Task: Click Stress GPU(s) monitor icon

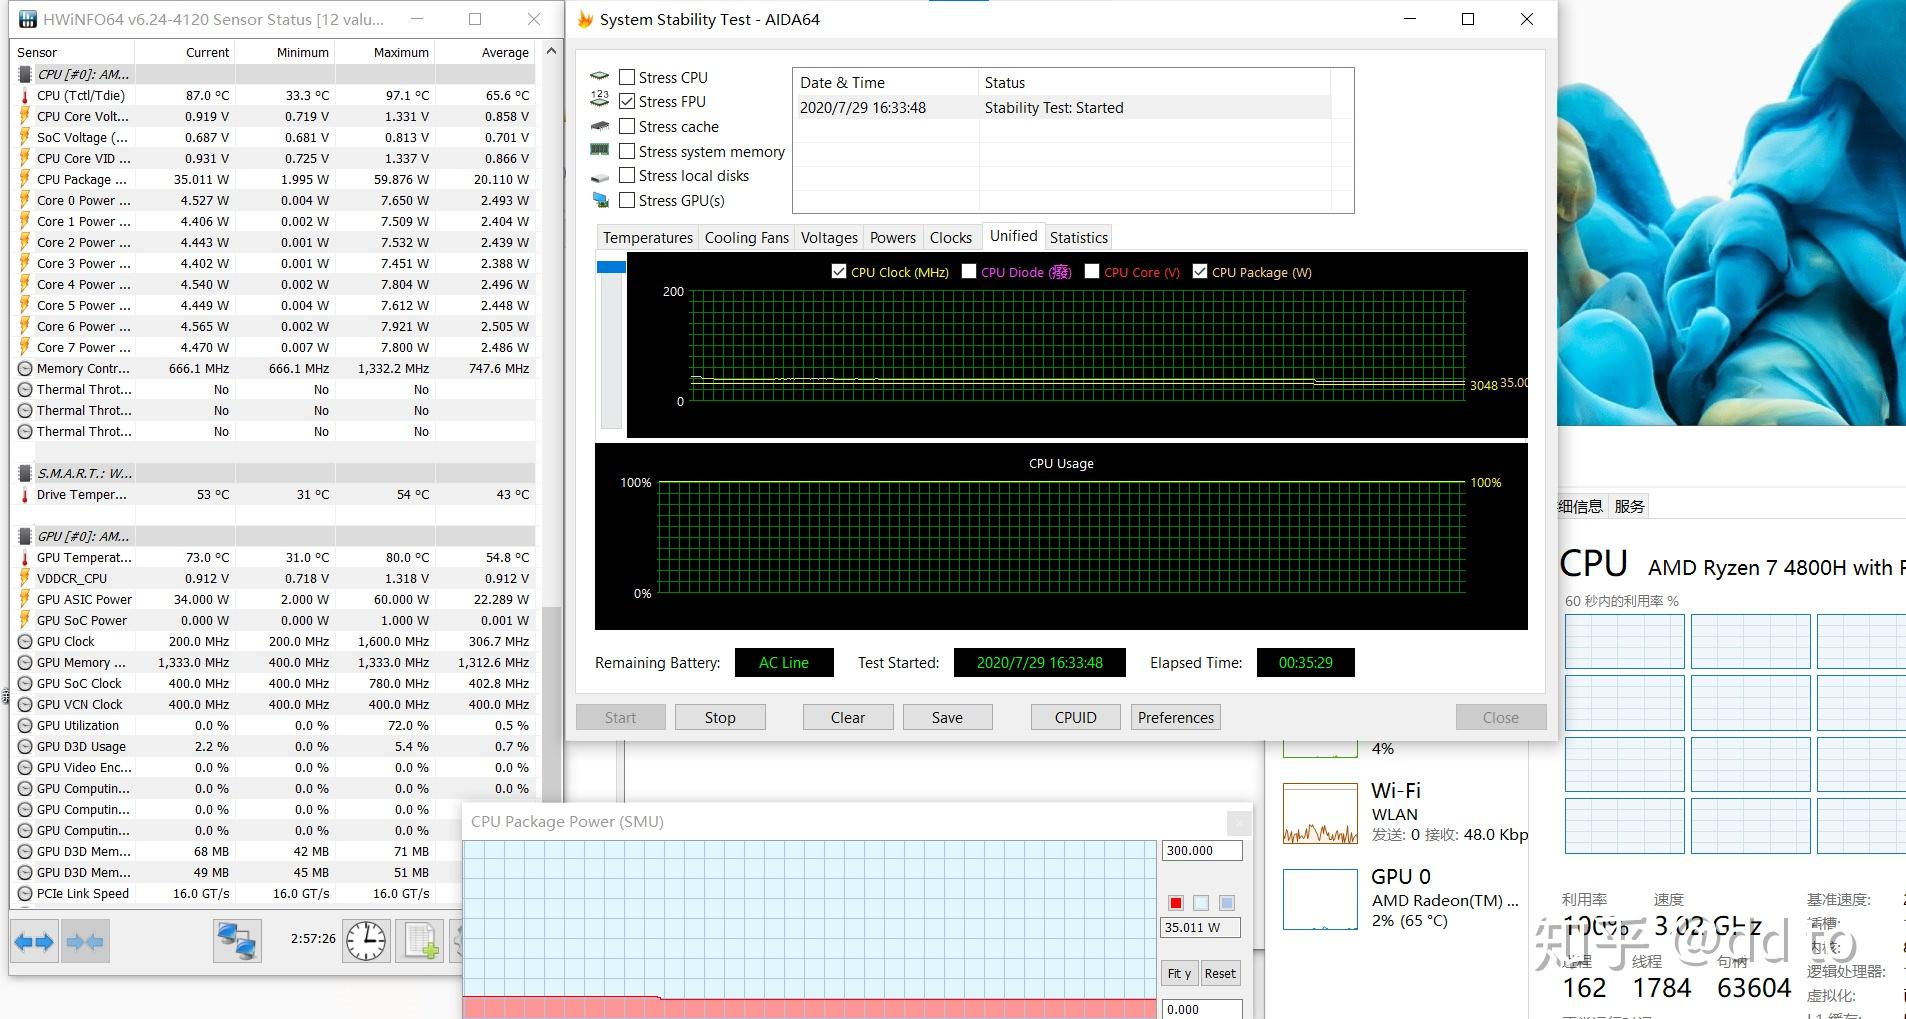Action: tap(600, 200)
